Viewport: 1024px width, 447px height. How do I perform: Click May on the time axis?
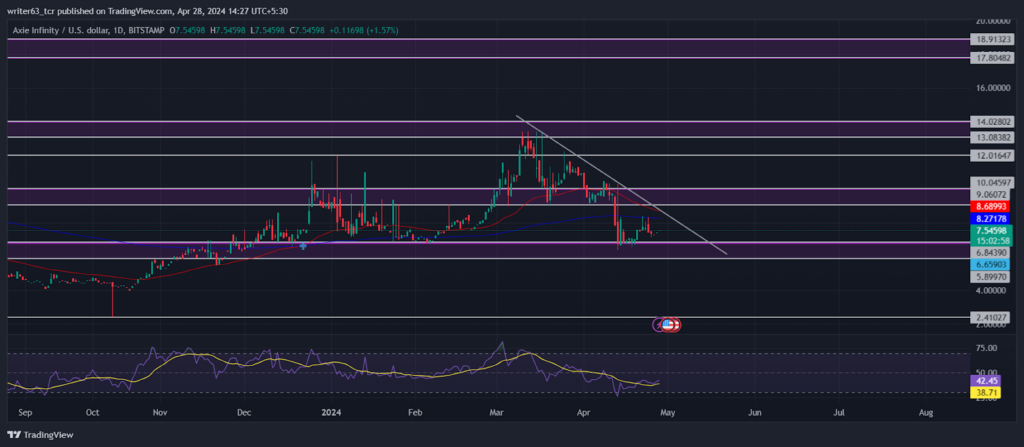click(x=666, y=413)
